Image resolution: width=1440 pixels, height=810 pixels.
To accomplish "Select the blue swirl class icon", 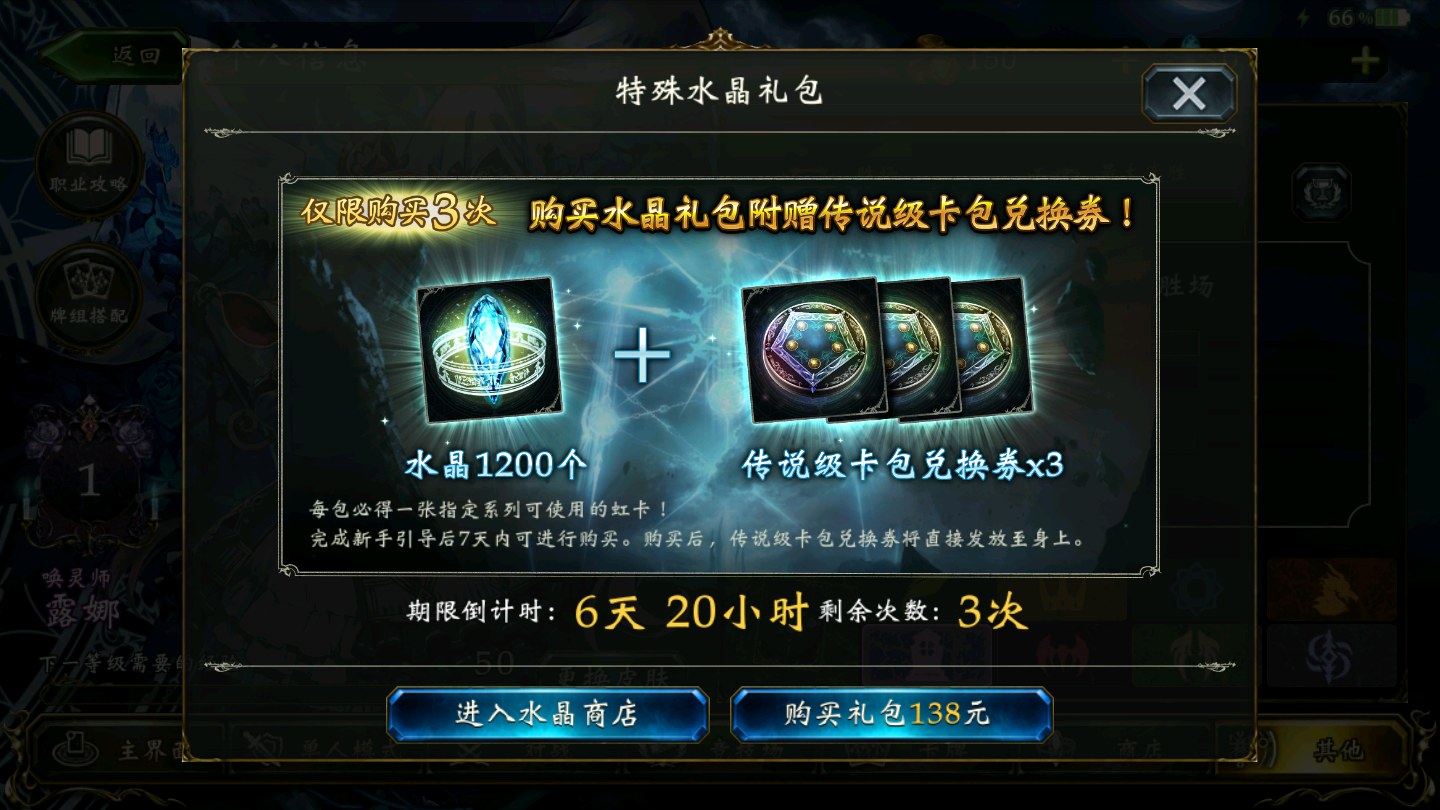I will tap(1332, 656).
